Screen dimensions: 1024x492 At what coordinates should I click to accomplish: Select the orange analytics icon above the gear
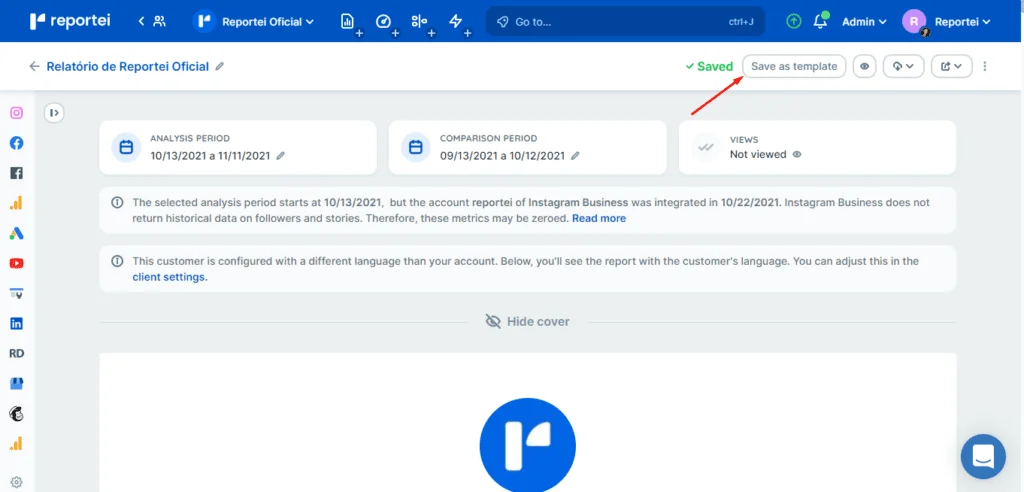coord(16,444)
